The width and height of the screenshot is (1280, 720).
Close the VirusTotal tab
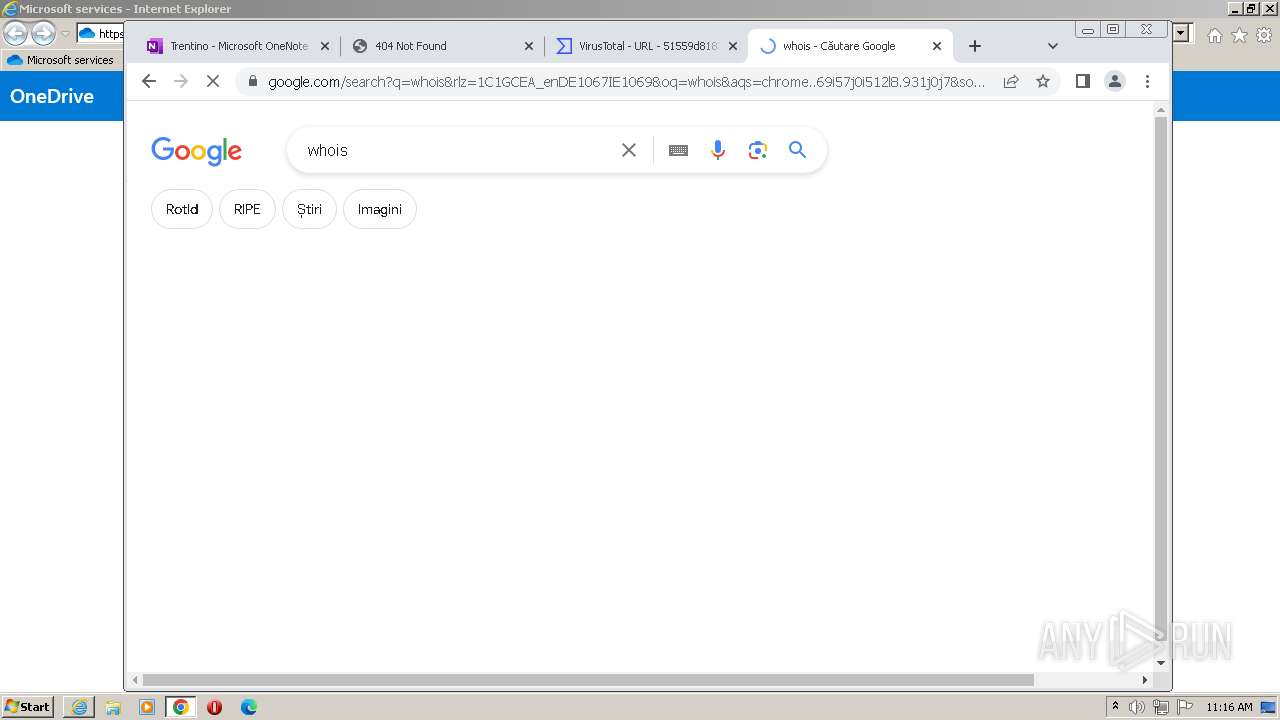point(733,46)
